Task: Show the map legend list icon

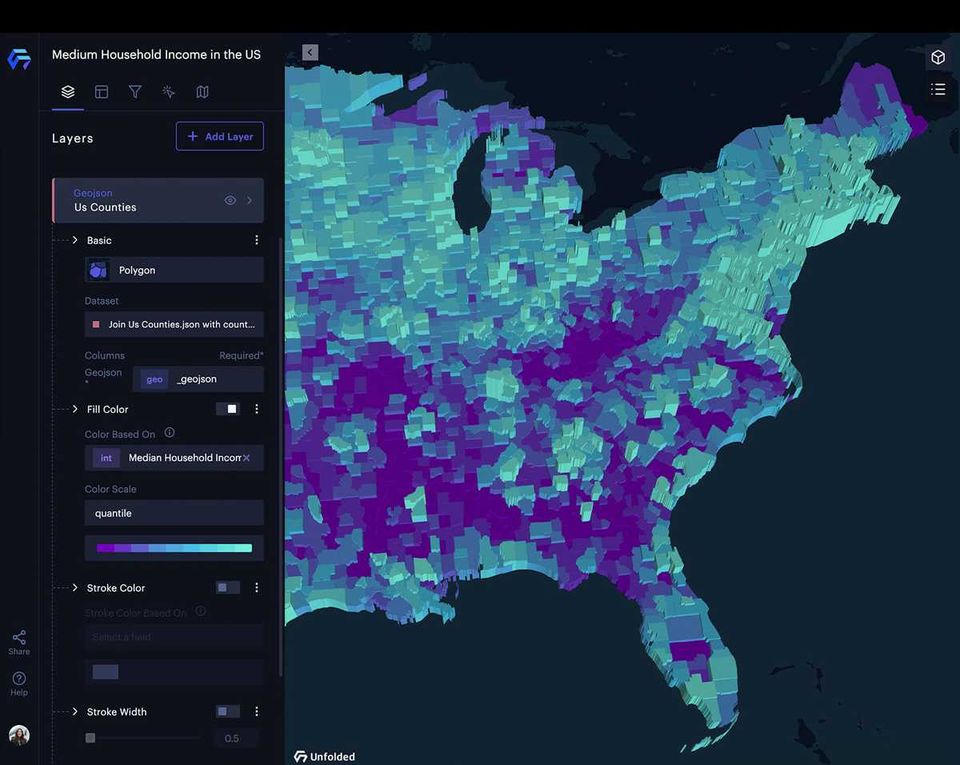Action: click(938, 89)
